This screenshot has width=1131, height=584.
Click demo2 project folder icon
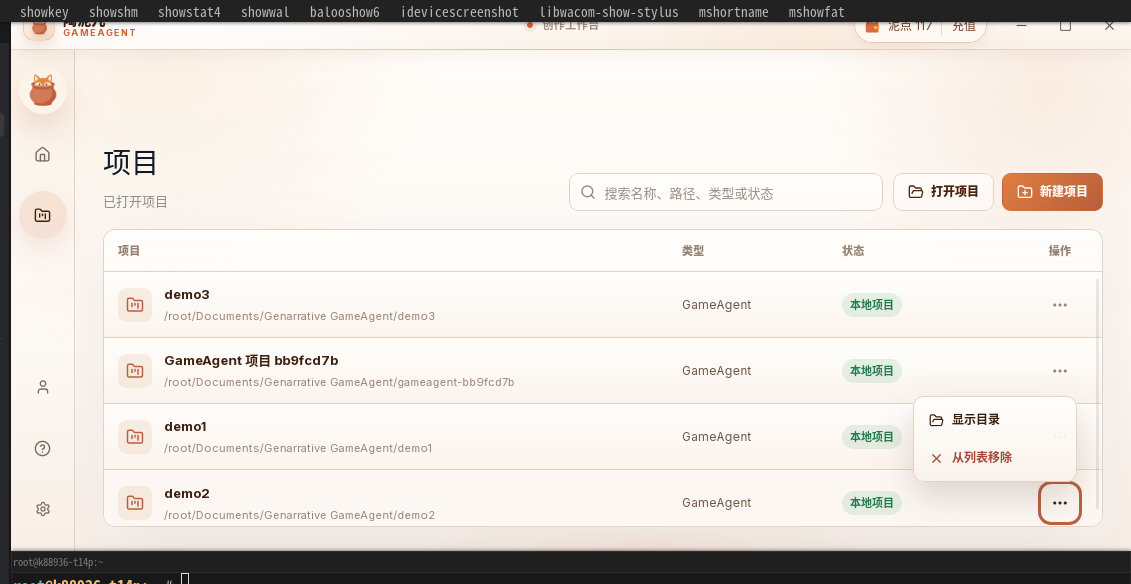pos(135,503)
